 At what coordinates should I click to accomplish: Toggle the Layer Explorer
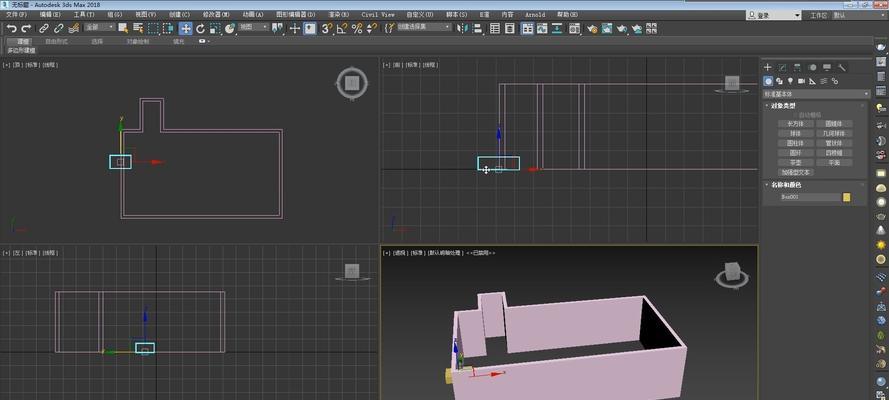pyautogui.click(x=510, y=28)
